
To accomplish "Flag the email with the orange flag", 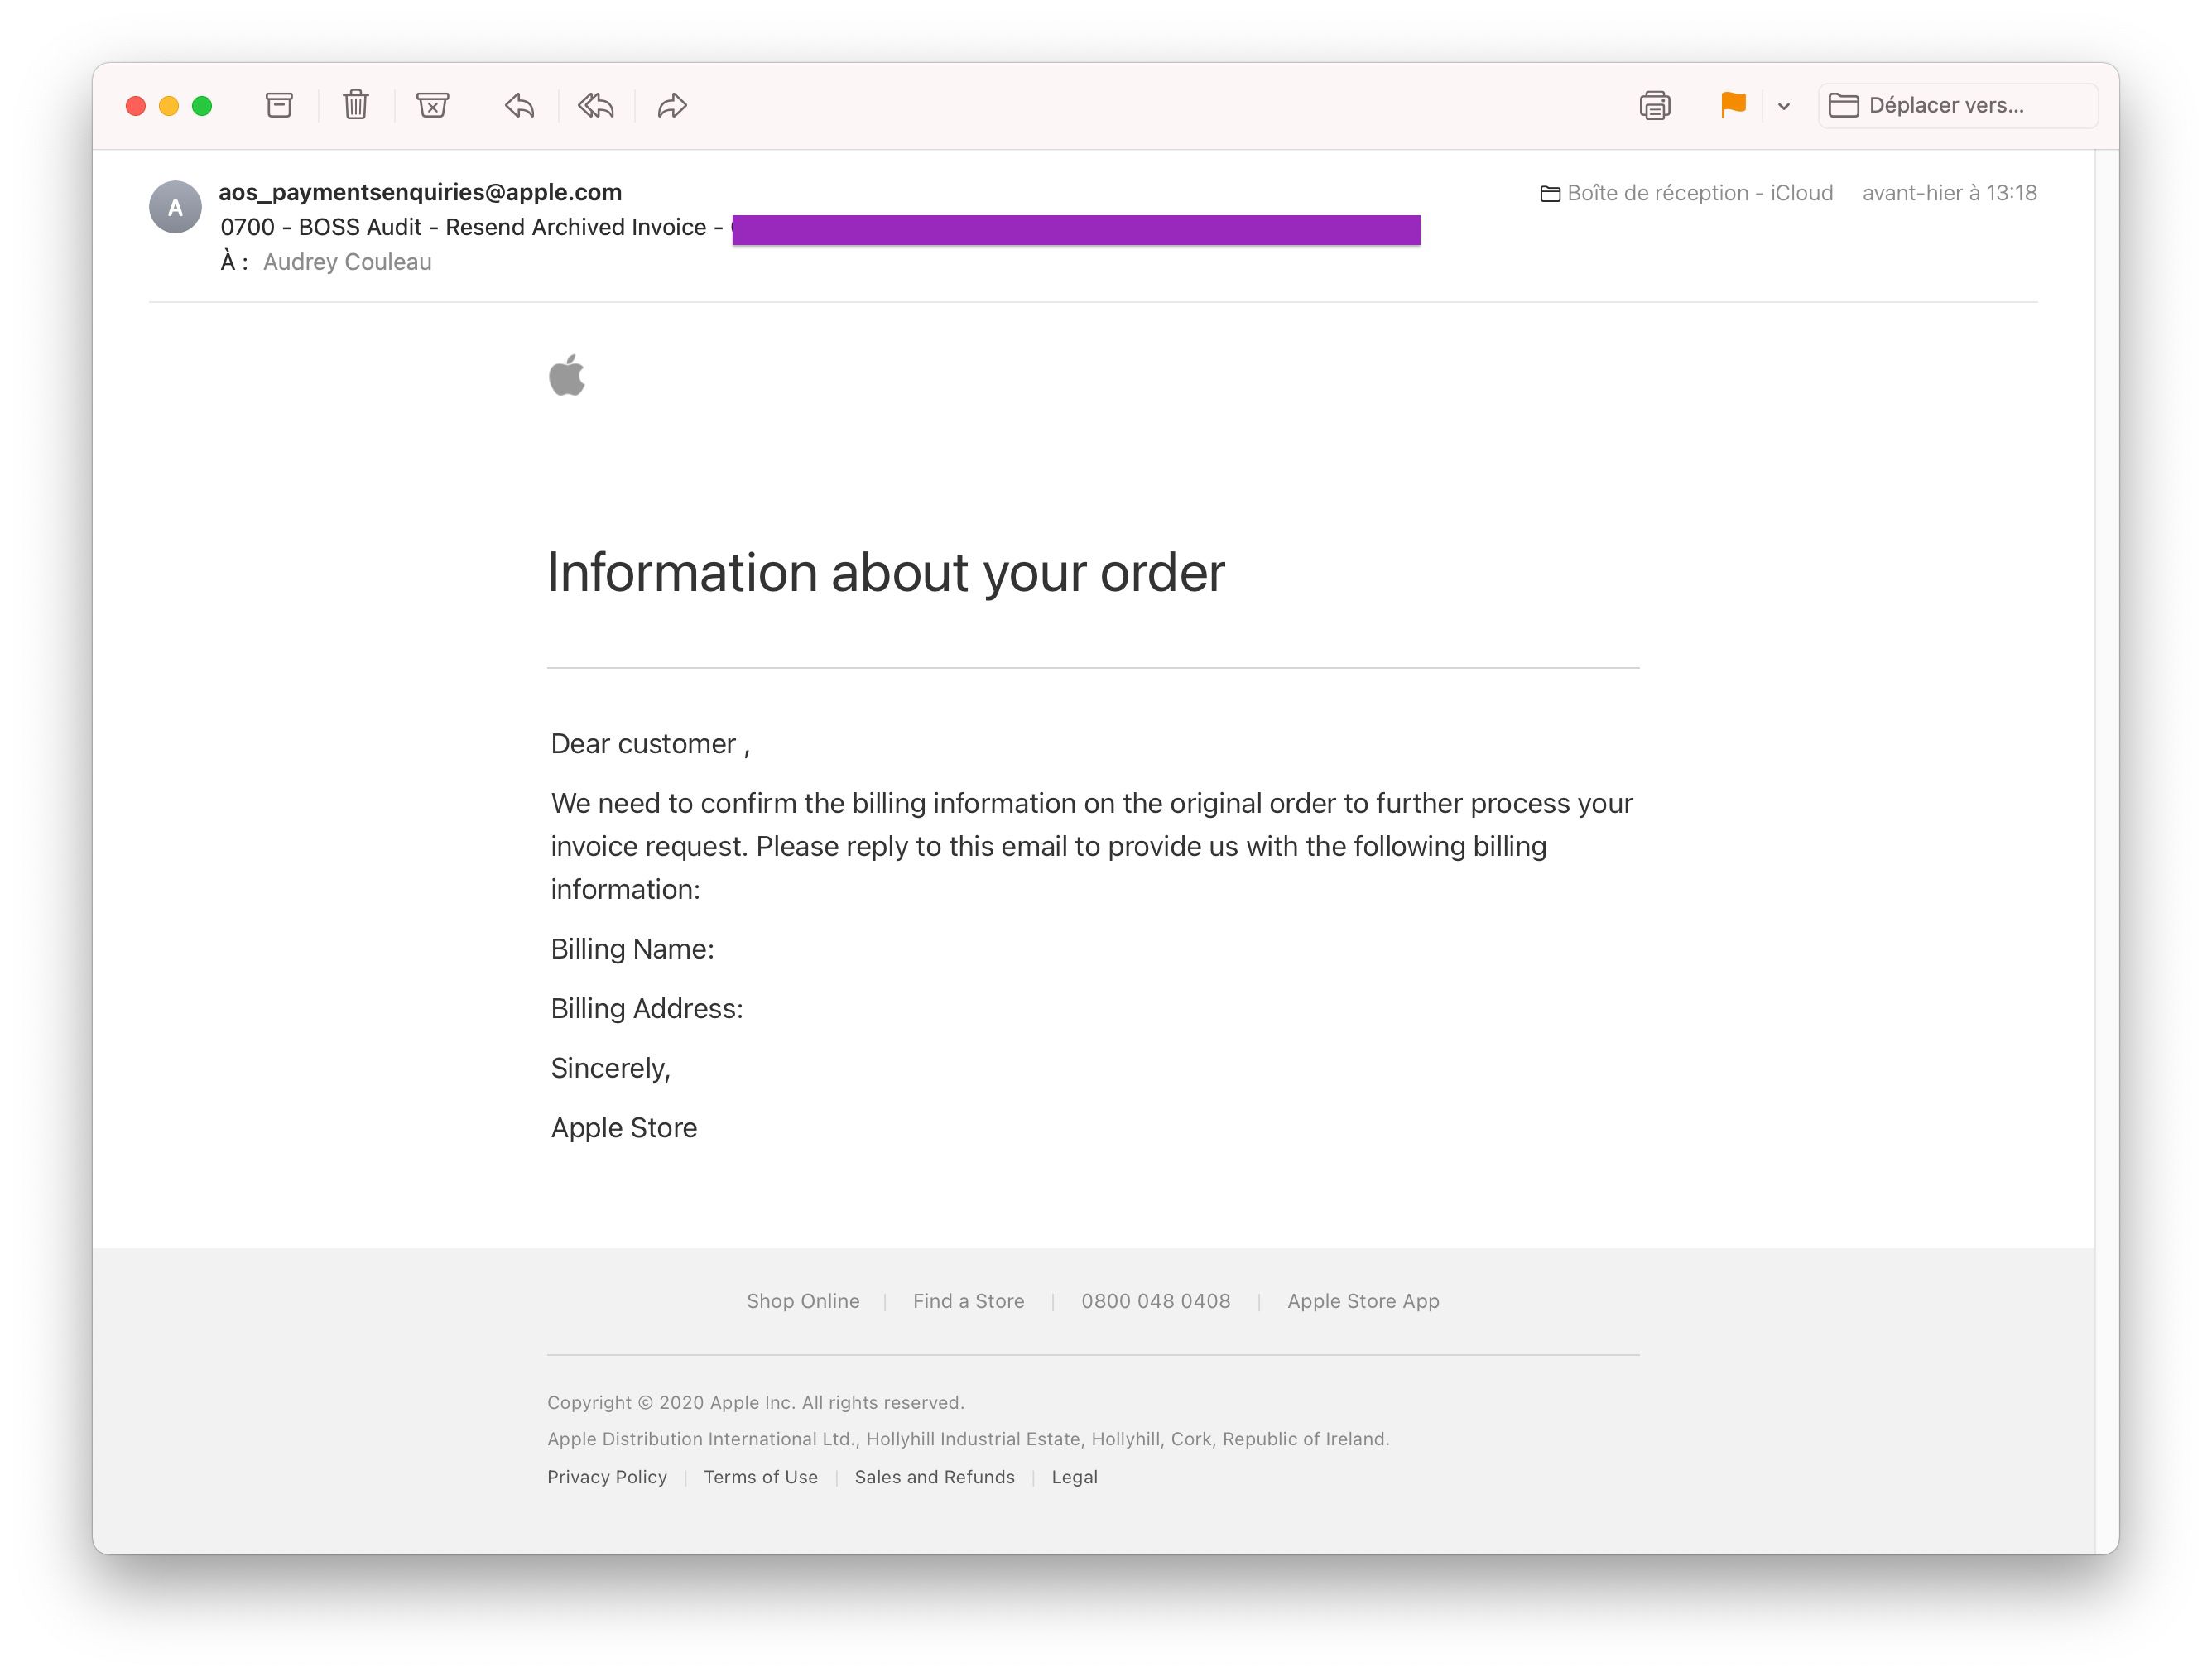I will (1732, 105).
